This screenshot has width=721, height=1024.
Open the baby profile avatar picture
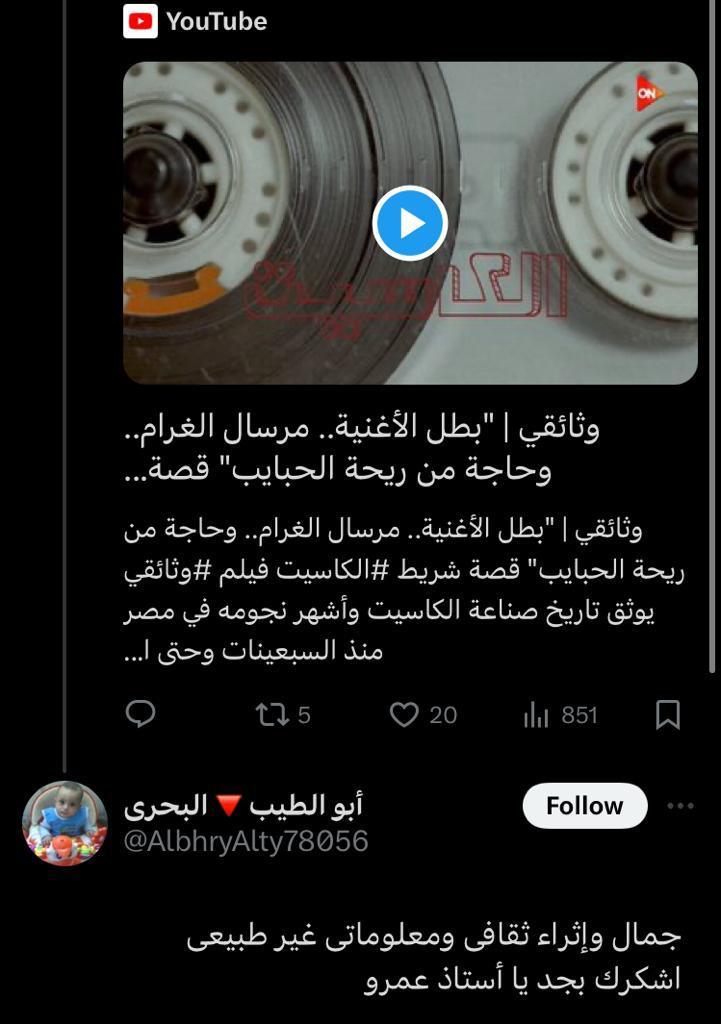coord(65,823)
